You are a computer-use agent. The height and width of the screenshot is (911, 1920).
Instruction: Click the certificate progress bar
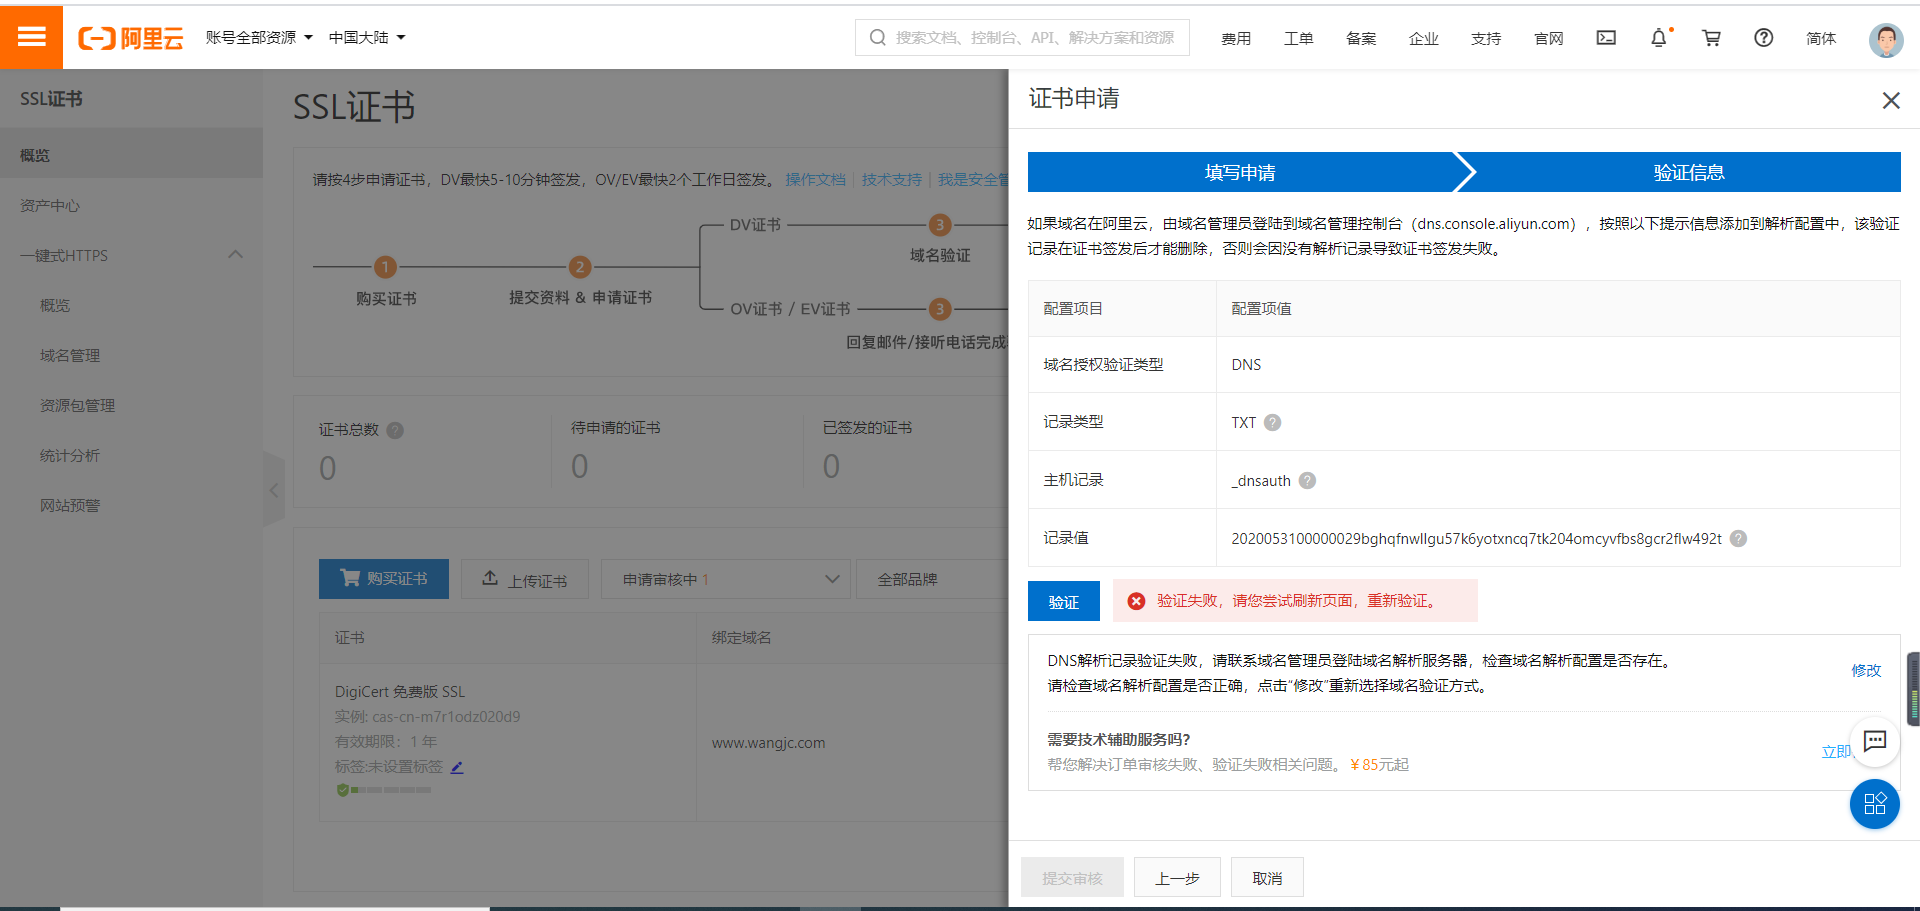point(391,790)
